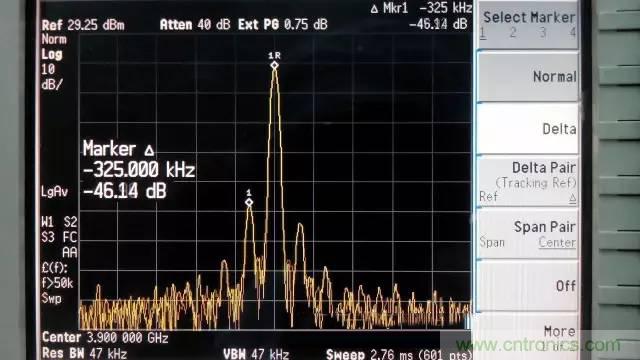Open the More softkey menu page
The width and height of the screenshot is (640, 360).
(527, 336)
